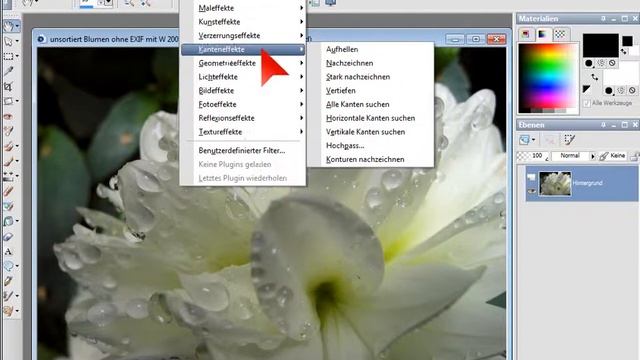Click background style button in Materialien

coord(609,90)
